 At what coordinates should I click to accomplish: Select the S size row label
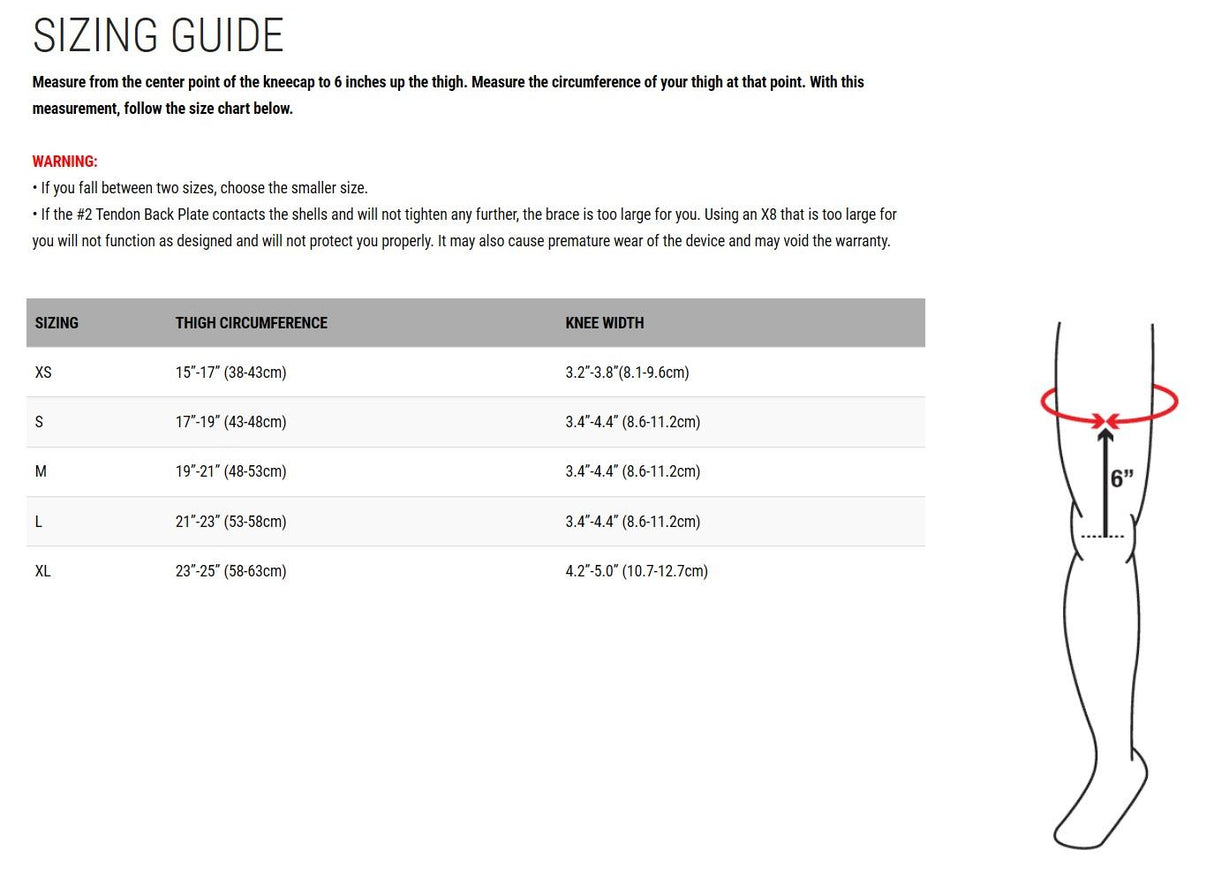click(x=39, y=422)
